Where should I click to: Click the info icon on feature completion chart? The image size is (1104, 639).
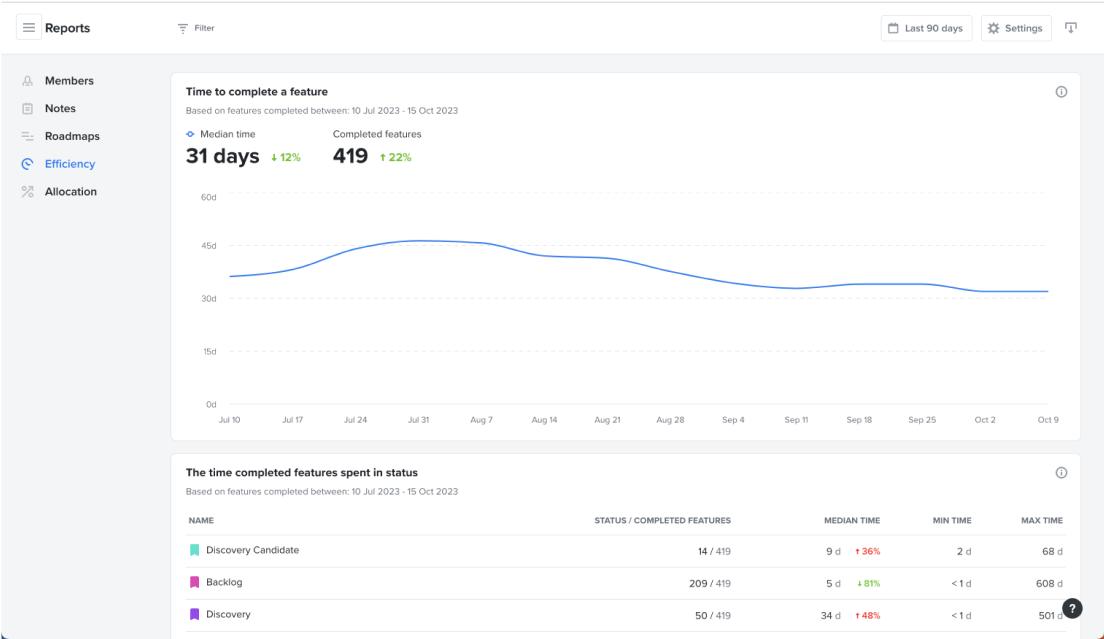tap(1061, 92)
